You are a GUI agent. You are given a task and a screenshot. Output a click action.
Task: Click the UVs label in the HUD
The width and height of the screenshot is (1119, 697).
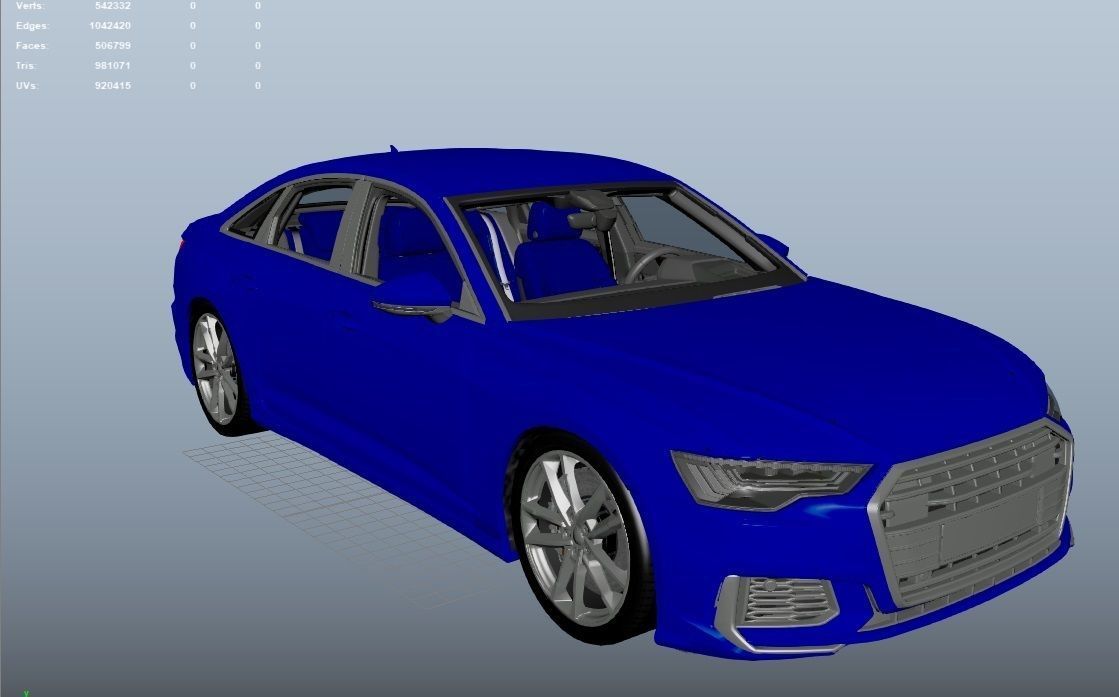[x=27, y=86]
